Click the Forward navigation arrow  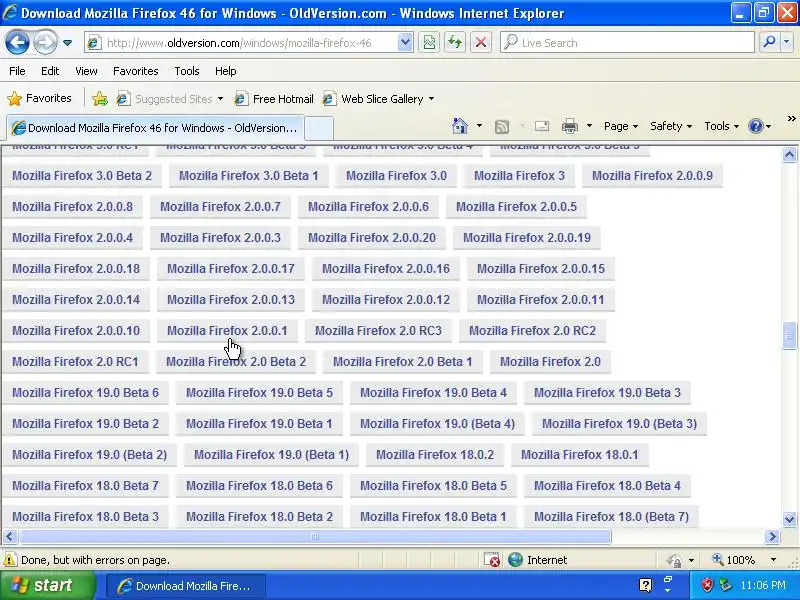click(x=45, y=42)
